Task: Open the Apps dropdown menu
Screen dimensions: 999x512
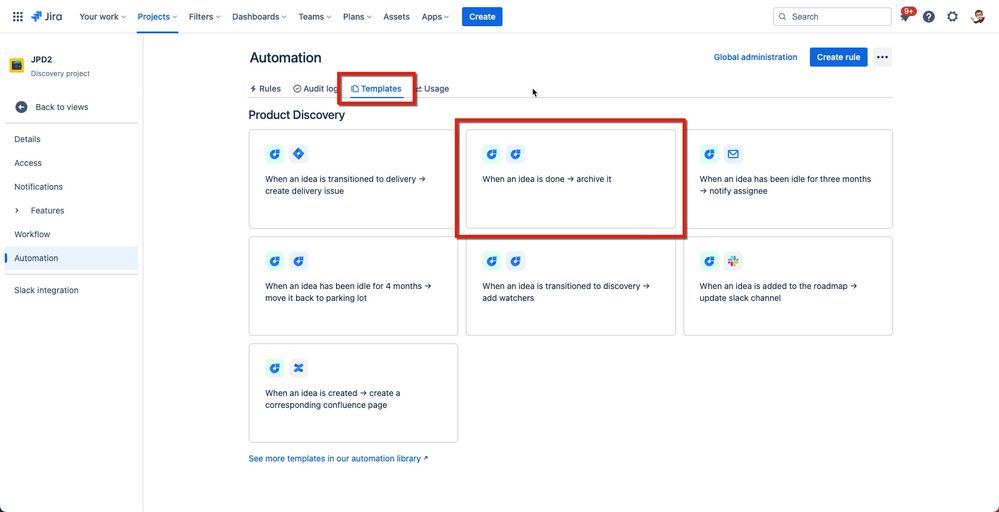Action: (x=435, y=17)
